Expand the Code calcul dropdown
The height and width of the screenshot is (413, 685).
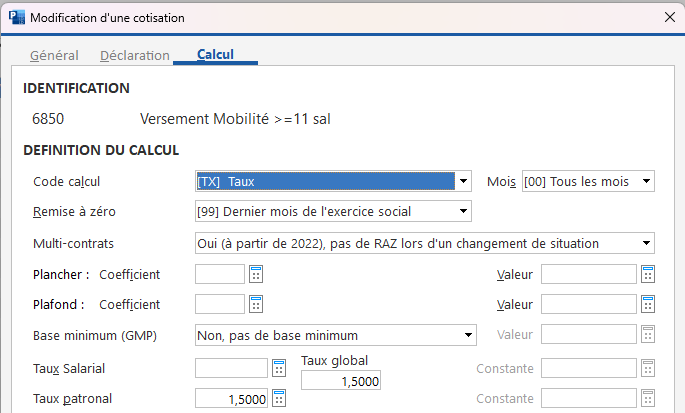(x=463, y=181)
